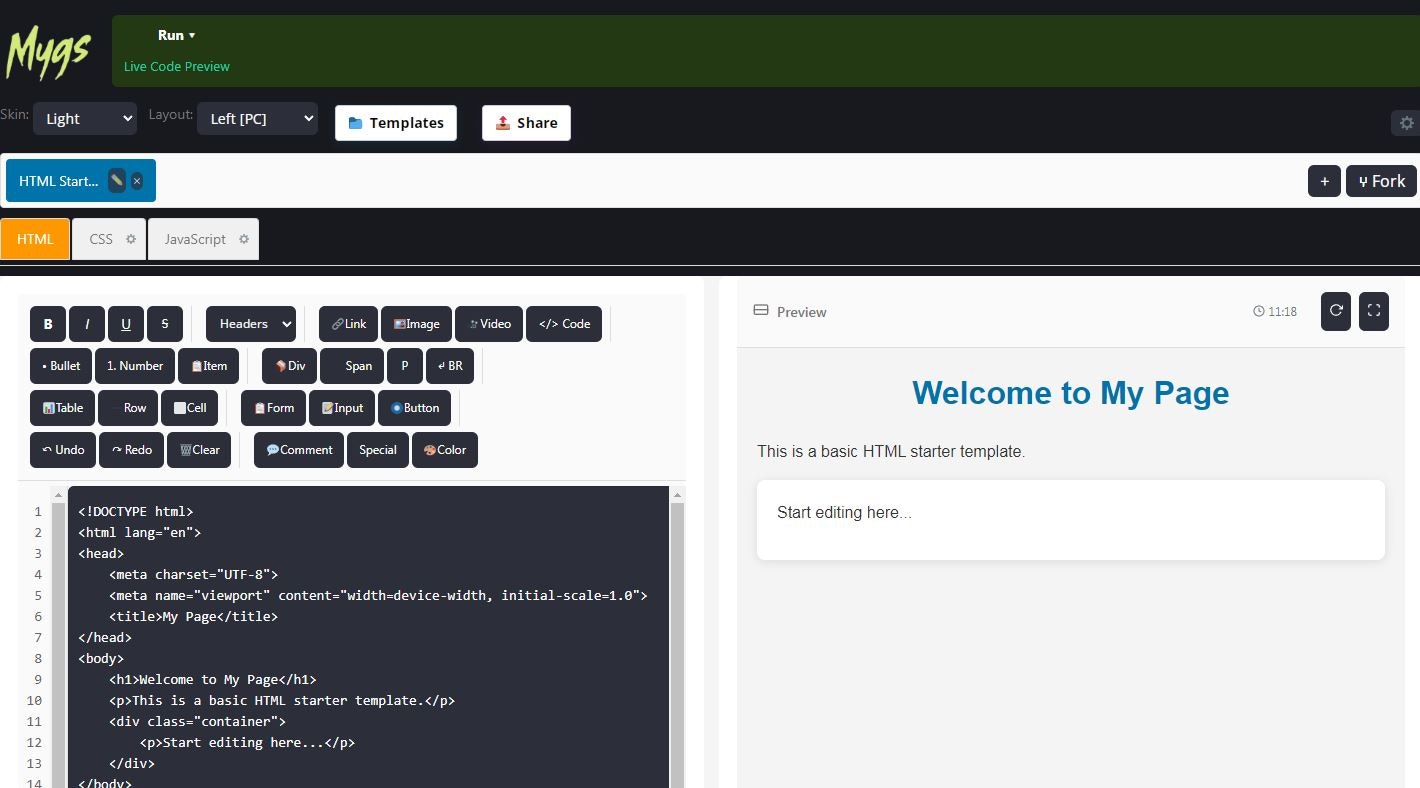Refresh the preview pane
The width and height of the screenshot is (1420, 788).
(1336, 311)
